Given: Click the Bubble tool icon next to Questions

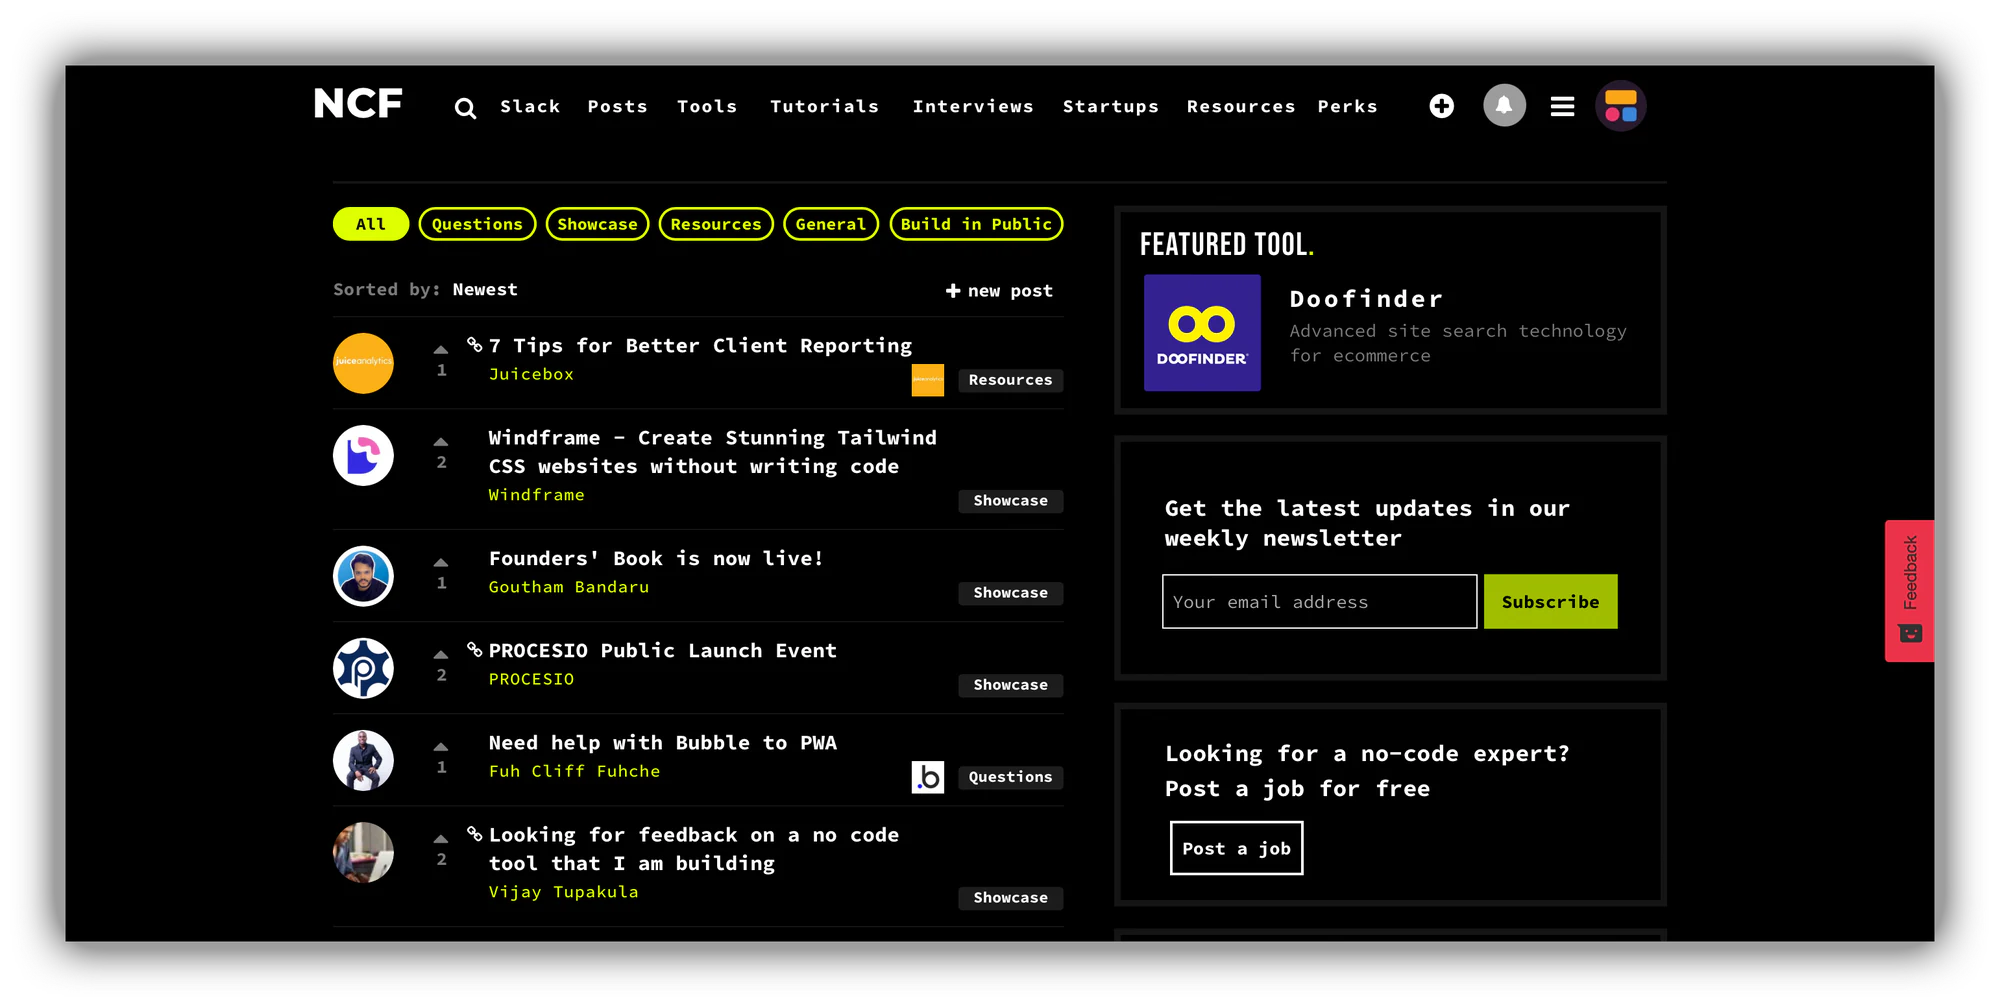Looking at the screenshot, I should 928,777.
